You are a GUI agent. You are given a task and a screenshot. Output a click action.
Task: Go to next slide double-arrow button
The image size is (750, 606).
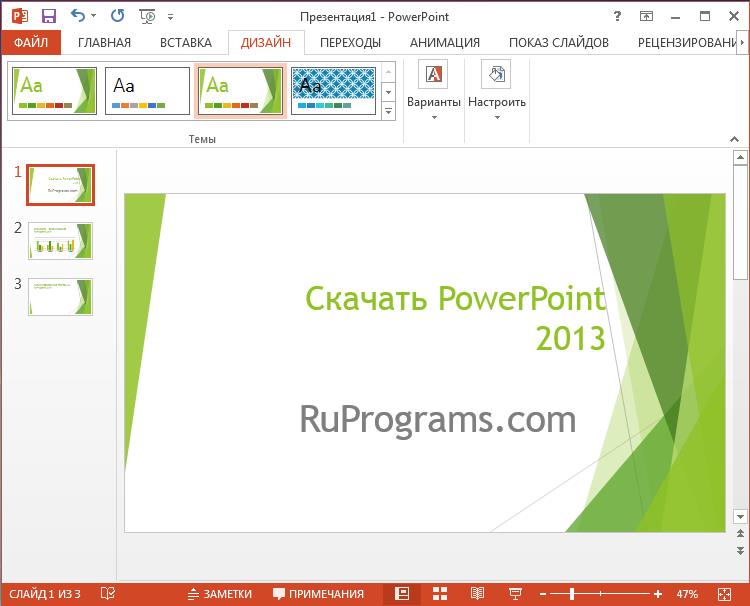tap(740, 551)
